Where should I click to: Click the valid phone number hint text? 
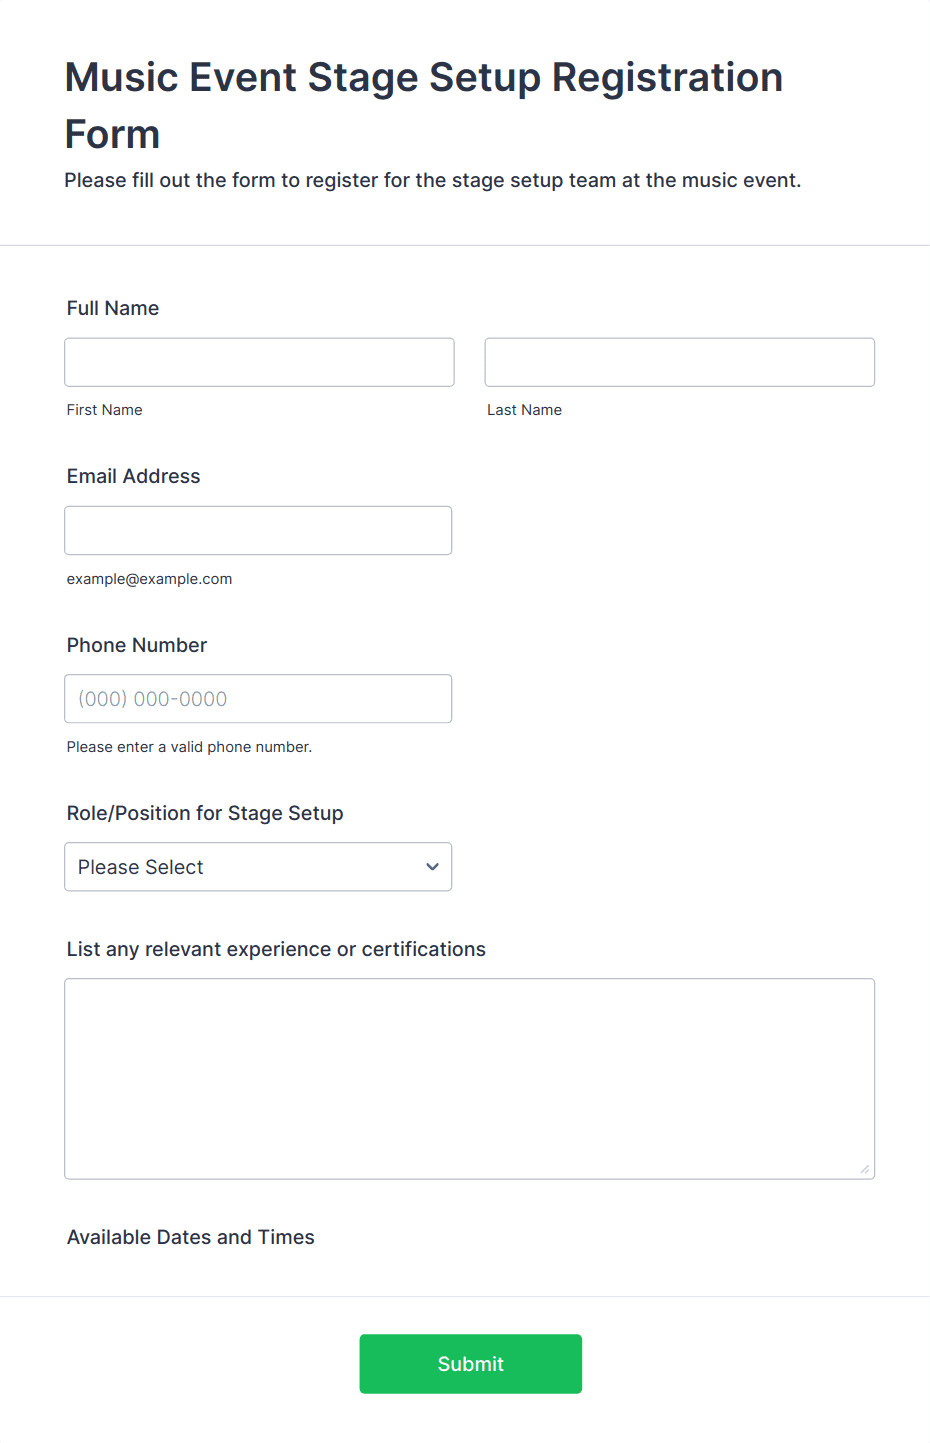(190, 747)
